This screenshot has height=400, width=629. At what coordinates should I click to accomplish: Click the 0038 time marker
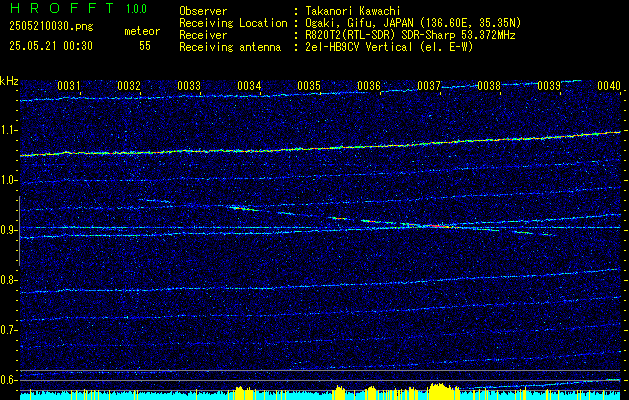(489, 85)
